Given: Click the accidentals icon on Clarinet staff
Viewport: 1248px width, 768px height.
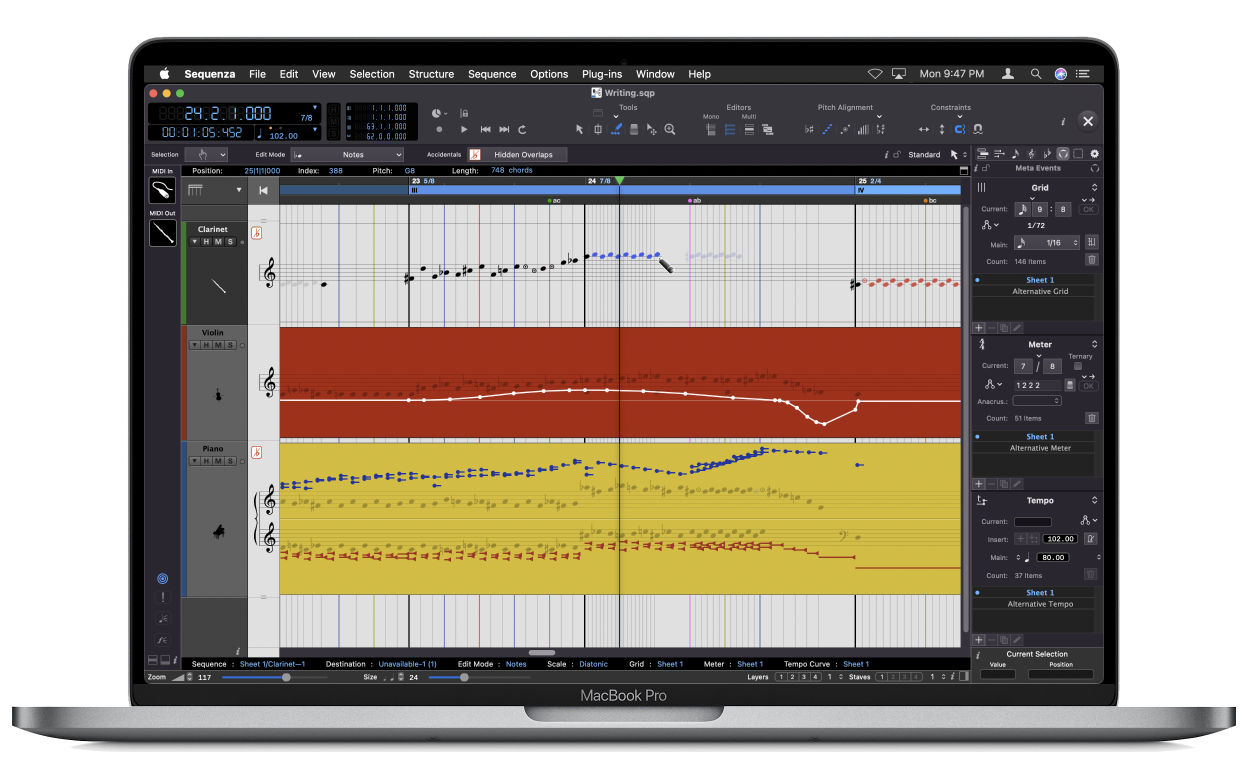Looking at the screenshot, I should click(257, 234).
